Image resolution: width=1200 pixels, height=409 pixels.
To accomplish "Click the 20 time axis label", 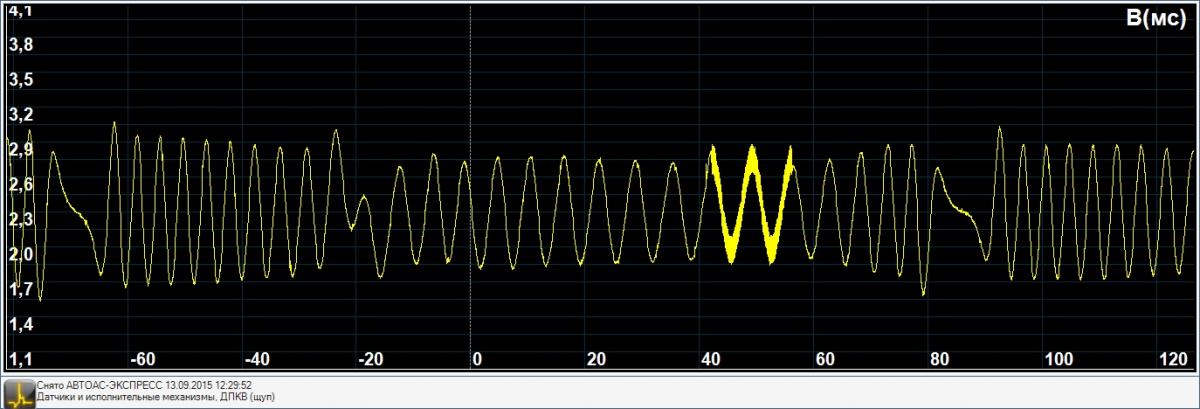I will pyautogui.click(x=597, y=359).
